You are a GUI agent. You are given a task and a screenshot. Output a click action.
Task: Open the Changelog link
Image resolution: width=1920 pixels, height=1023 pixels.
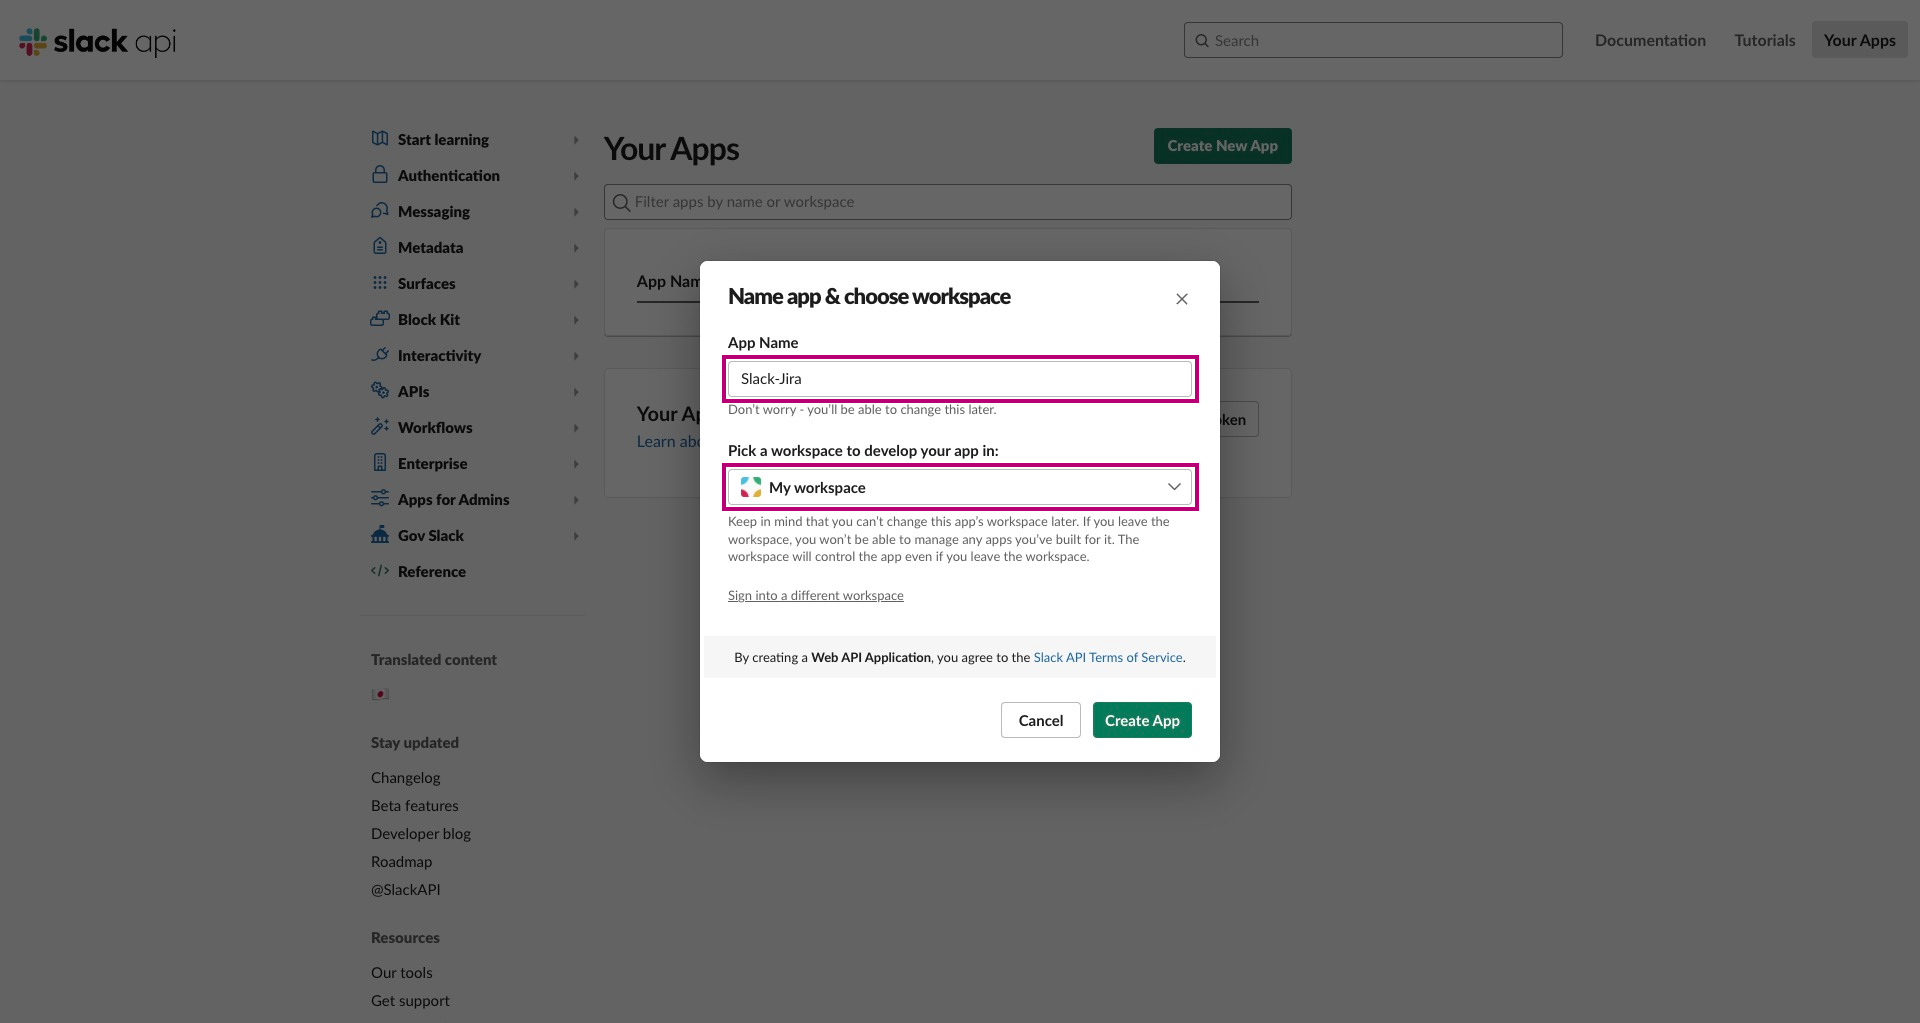click(x=405, y=777)
